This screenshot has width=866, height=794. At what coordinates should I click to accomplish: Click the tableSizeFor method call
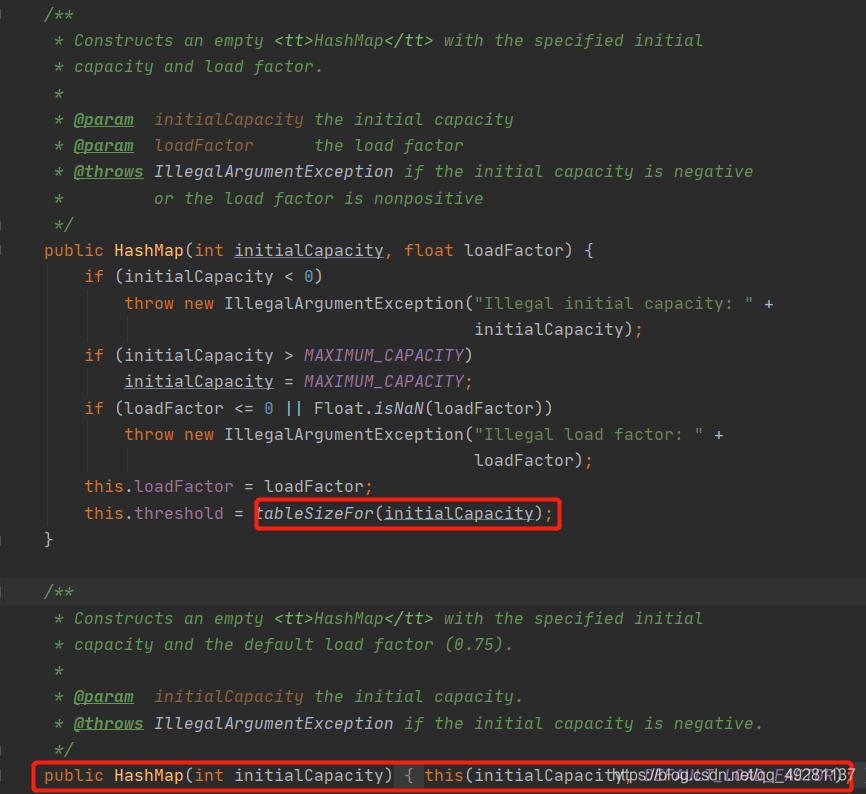(315, 514)
